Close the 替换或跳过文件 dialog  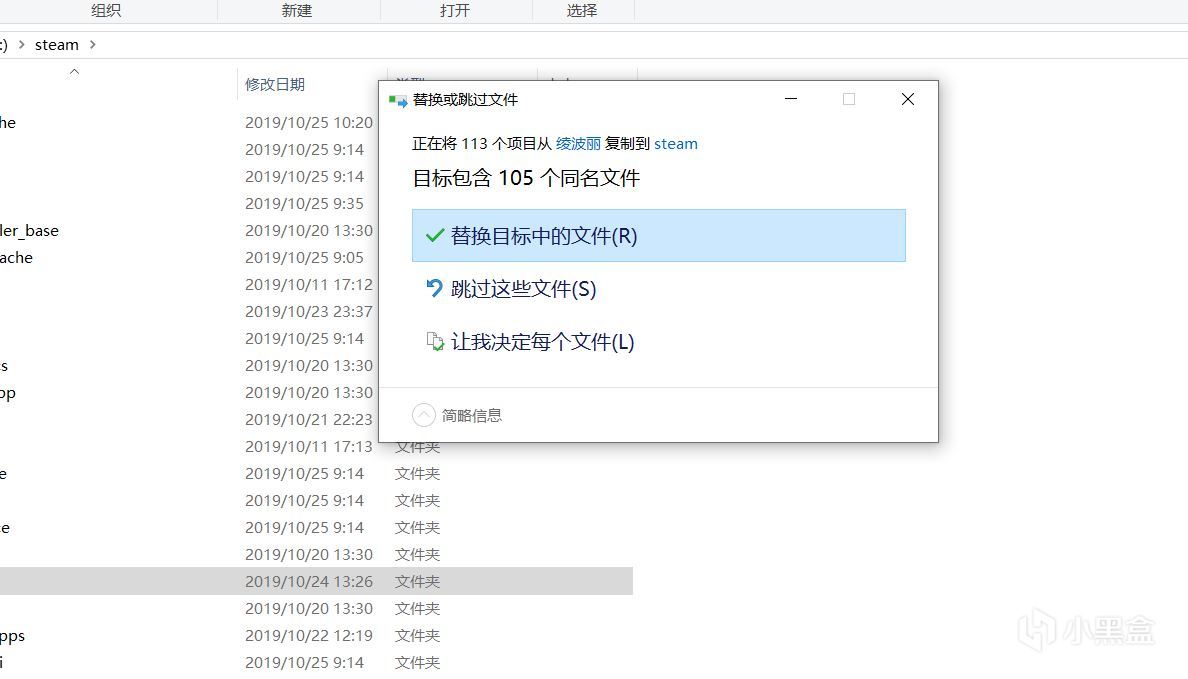pos(907,99)
